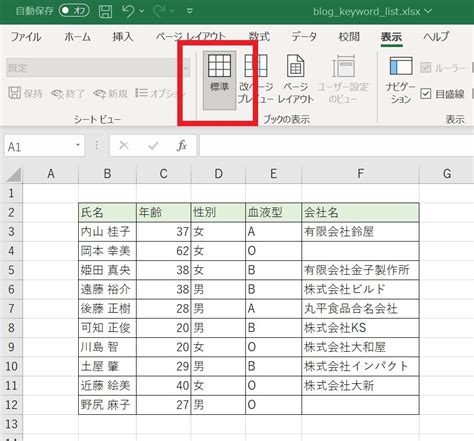Select the green header cell 氏名

(107, 212)
